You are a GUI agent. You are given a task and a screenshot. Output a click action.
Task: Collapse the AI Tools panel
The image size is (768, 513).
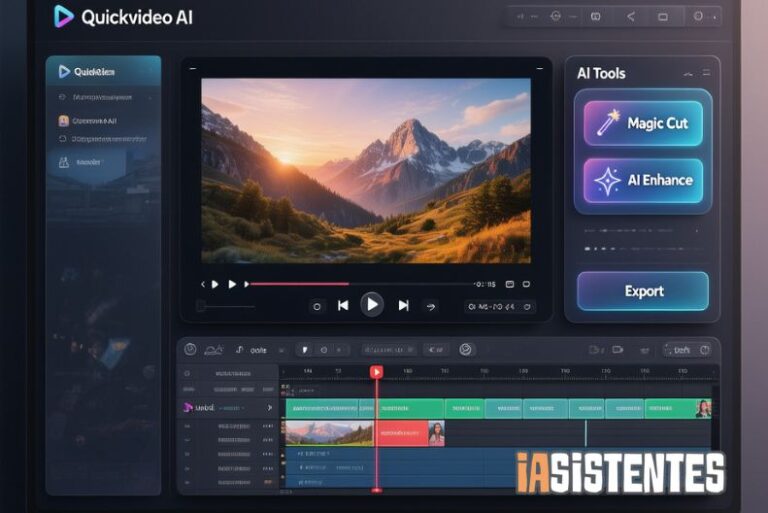tap(688, 74)
